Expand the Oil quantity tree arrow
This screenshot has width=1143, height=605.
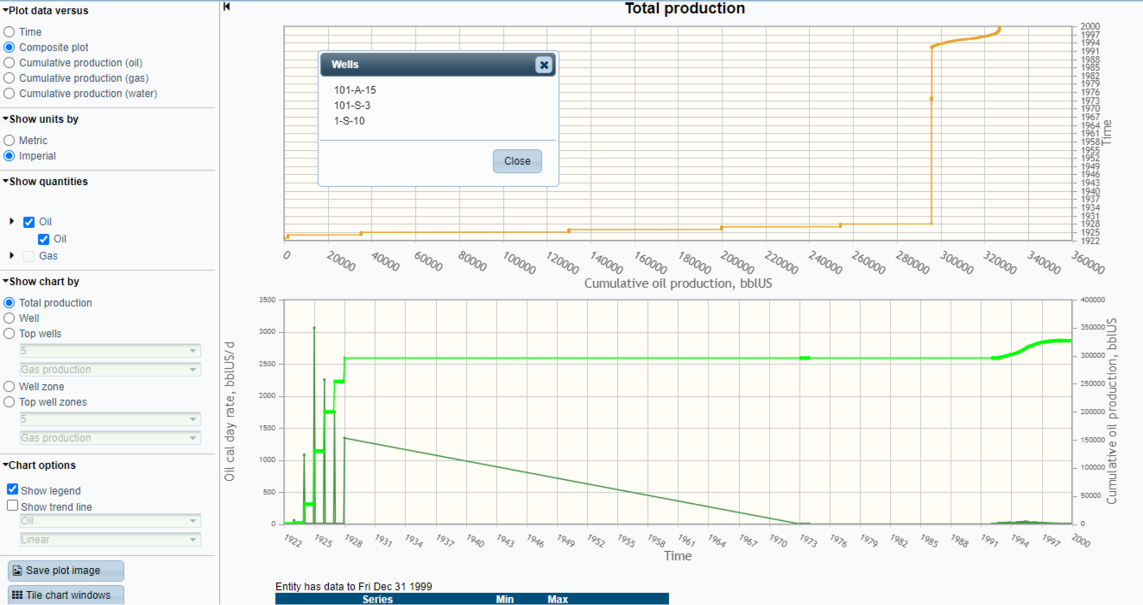point(12,222)
